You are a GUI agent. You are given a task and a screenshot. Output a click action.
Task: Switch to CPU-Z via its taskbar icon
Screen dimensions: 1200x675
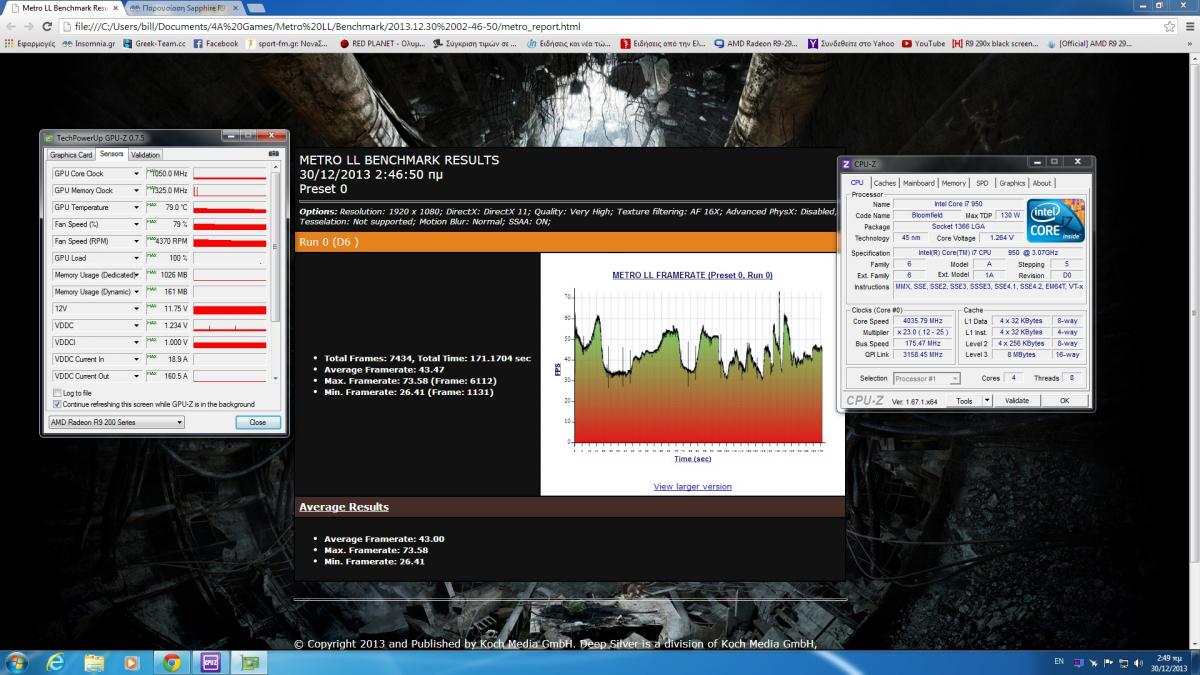(x=211, y=662)
